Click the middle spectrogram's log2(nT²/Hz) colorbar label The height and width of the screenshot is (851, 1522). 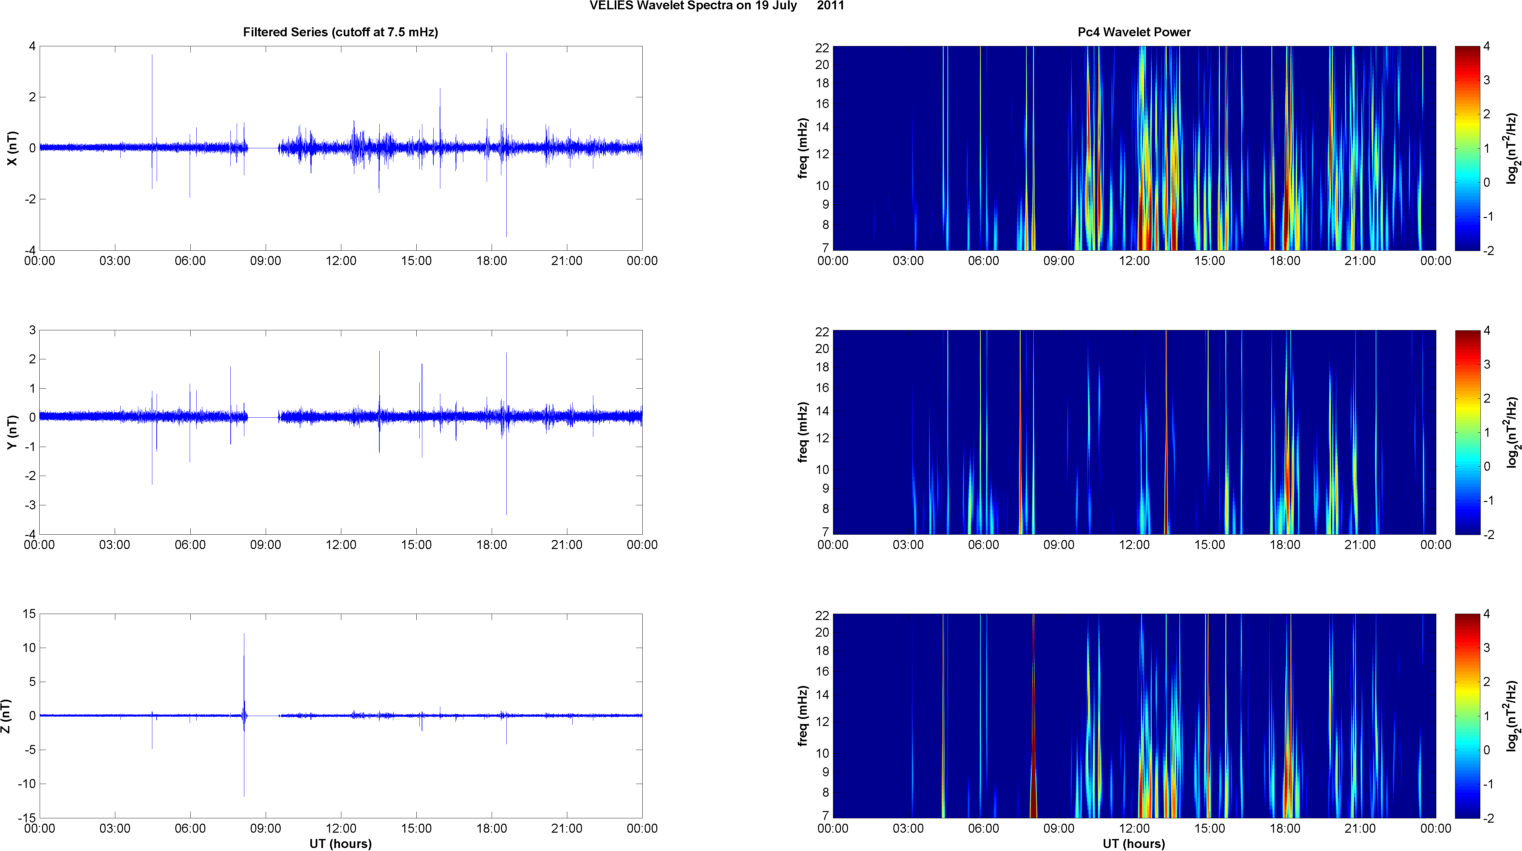coord(1513,432)
